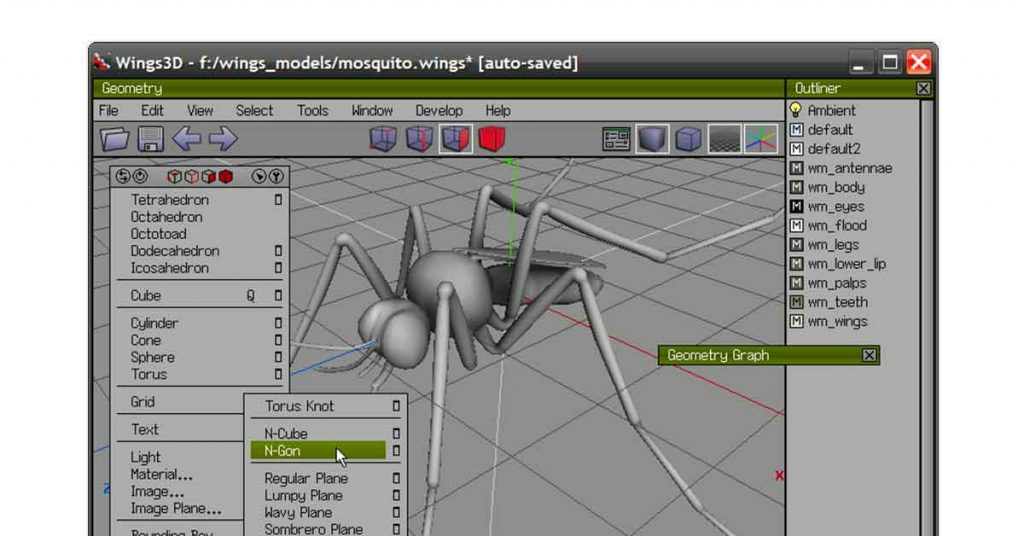
Task: Open Tetrahedron options box
Action: [x=278, y=200]
